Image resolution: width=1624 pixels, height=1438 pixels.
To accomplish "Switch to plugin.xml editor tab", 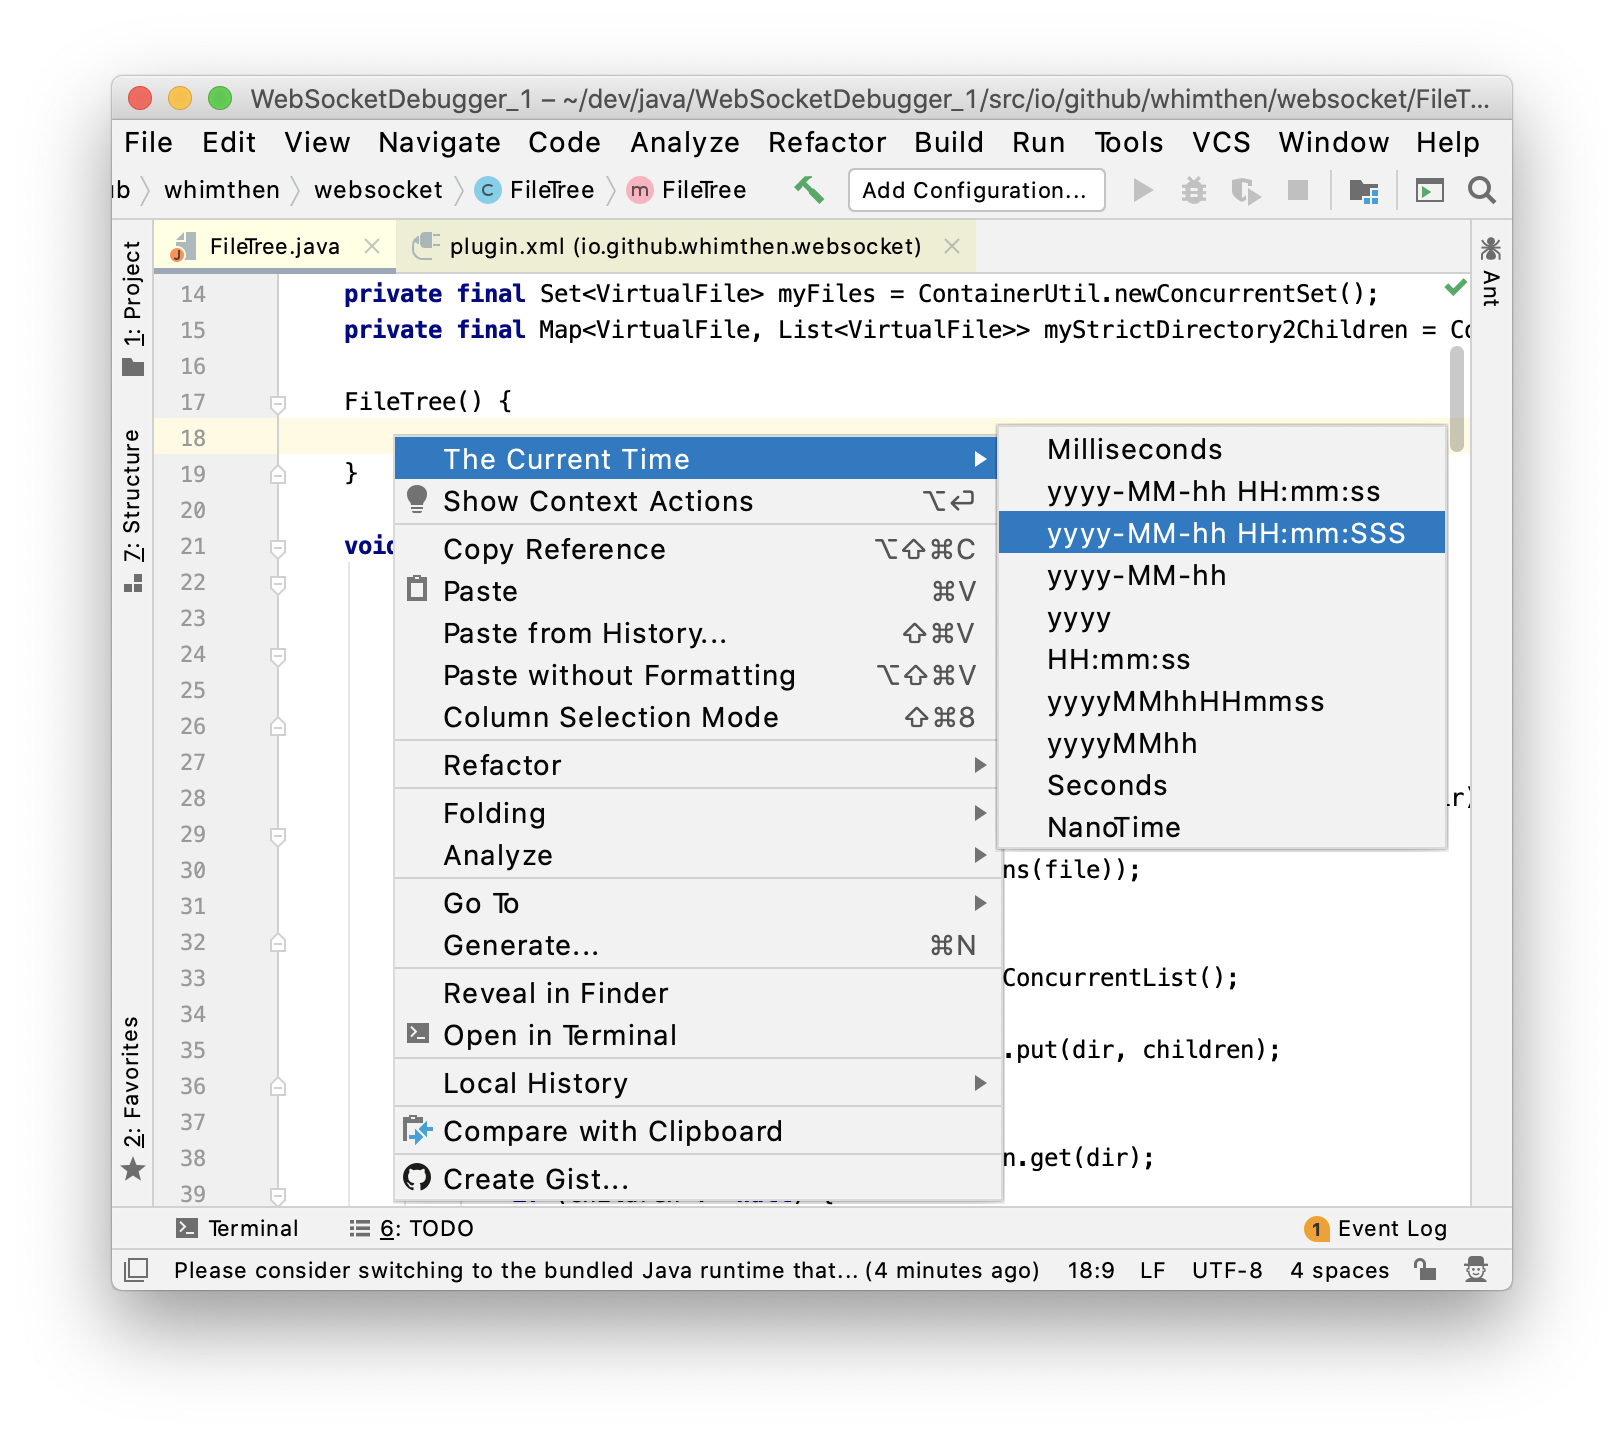I will (x=686, y=246).
